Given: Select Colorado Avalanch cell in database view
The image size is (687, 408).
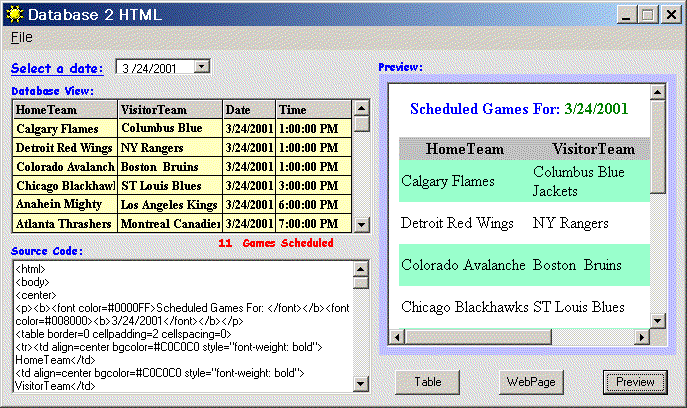Looking at the screenshot, I should coord(65,167).
